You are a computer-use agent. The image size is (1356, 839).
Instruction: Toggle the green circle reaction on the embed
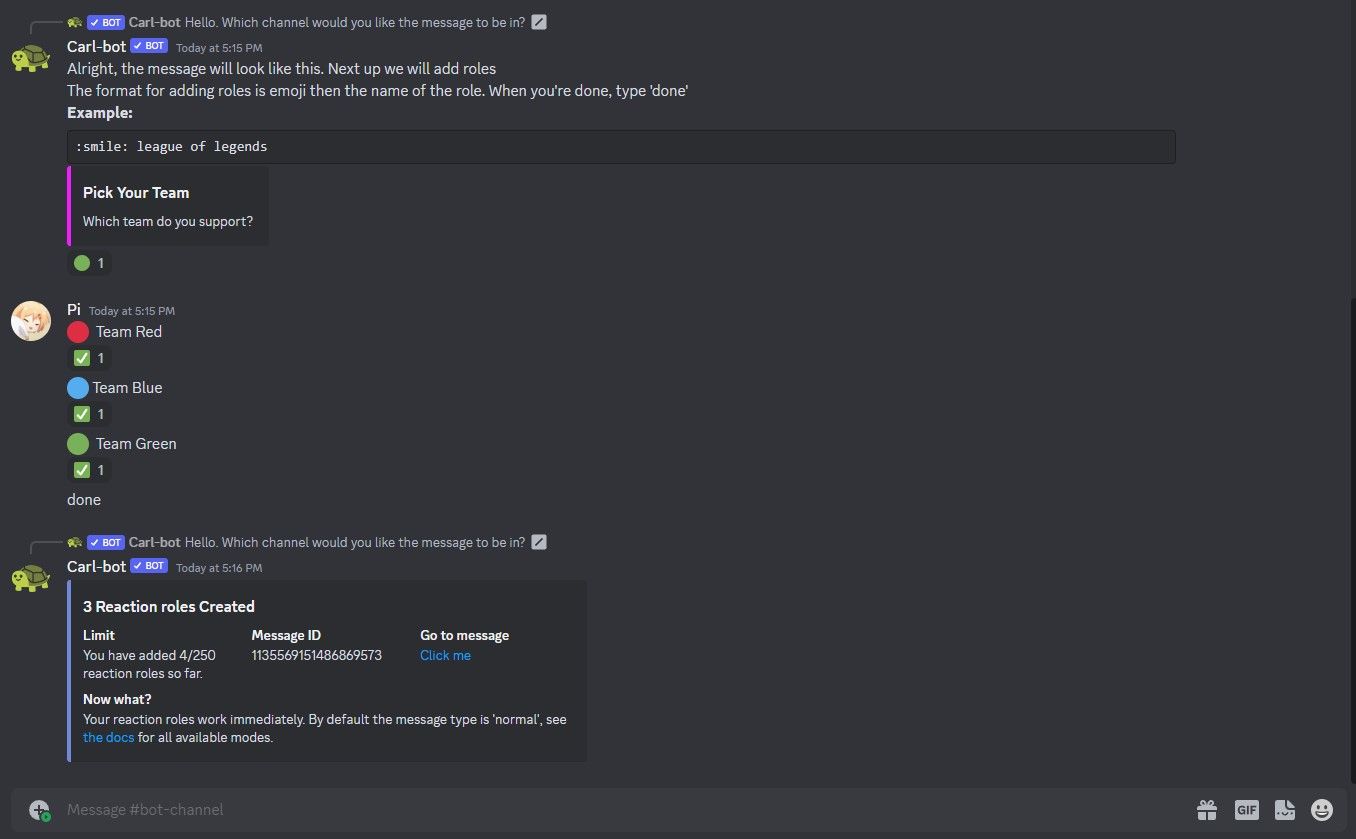(88, 262)
